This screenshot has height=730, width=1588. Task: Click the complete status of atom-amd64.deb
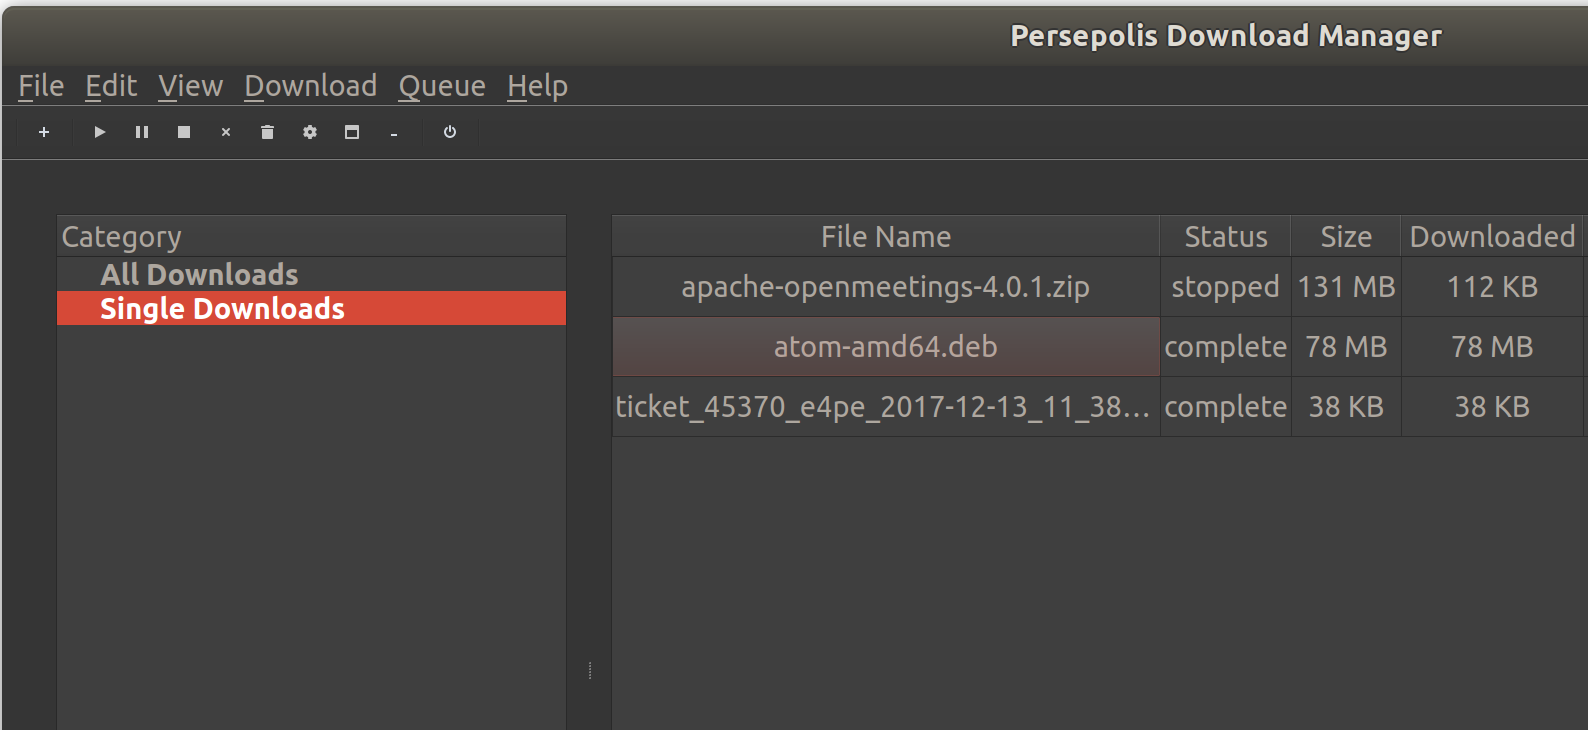[1226, 347]
